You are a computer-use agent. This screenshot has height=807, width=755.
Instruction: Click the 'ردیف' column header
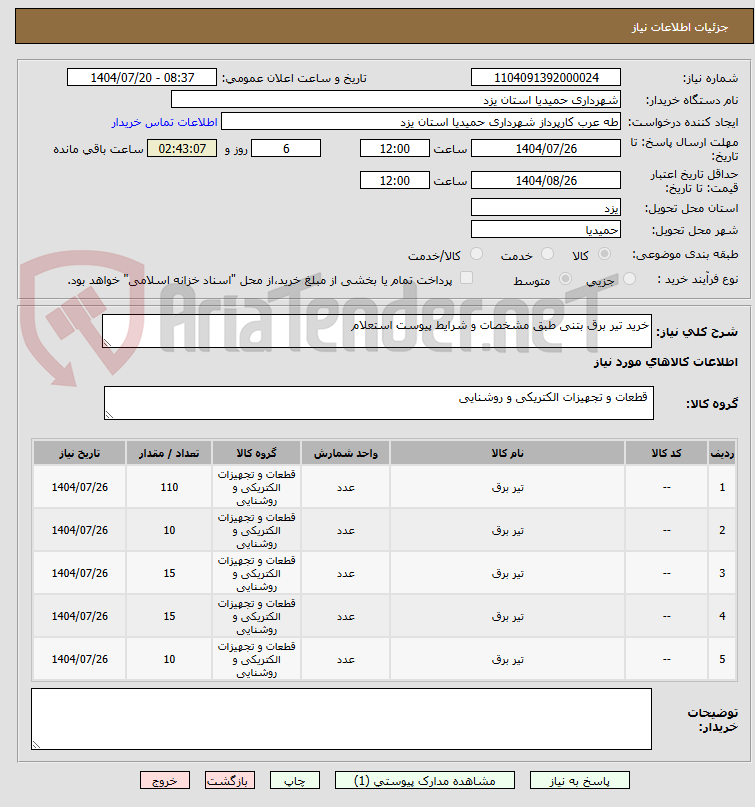(722, 453)
